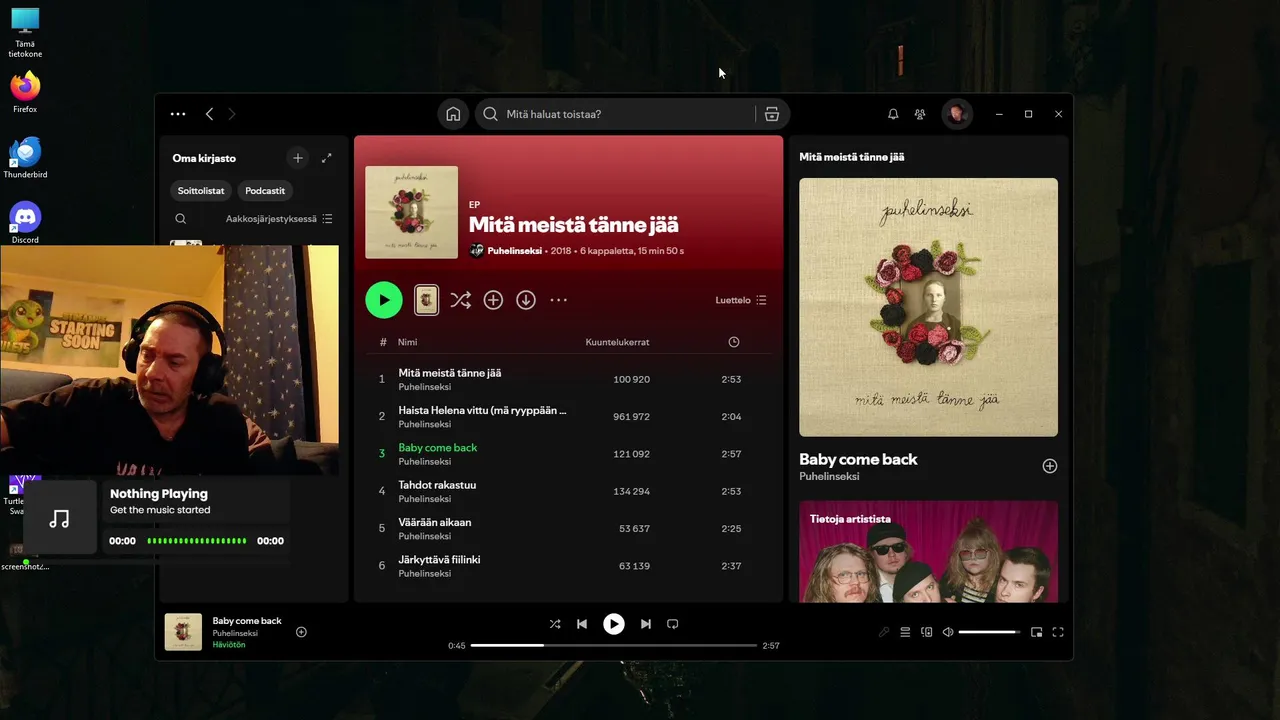This screenshot has height=720, width=1280.
Task: Open the user profile avatar
Action: click(x=957, y=114)
